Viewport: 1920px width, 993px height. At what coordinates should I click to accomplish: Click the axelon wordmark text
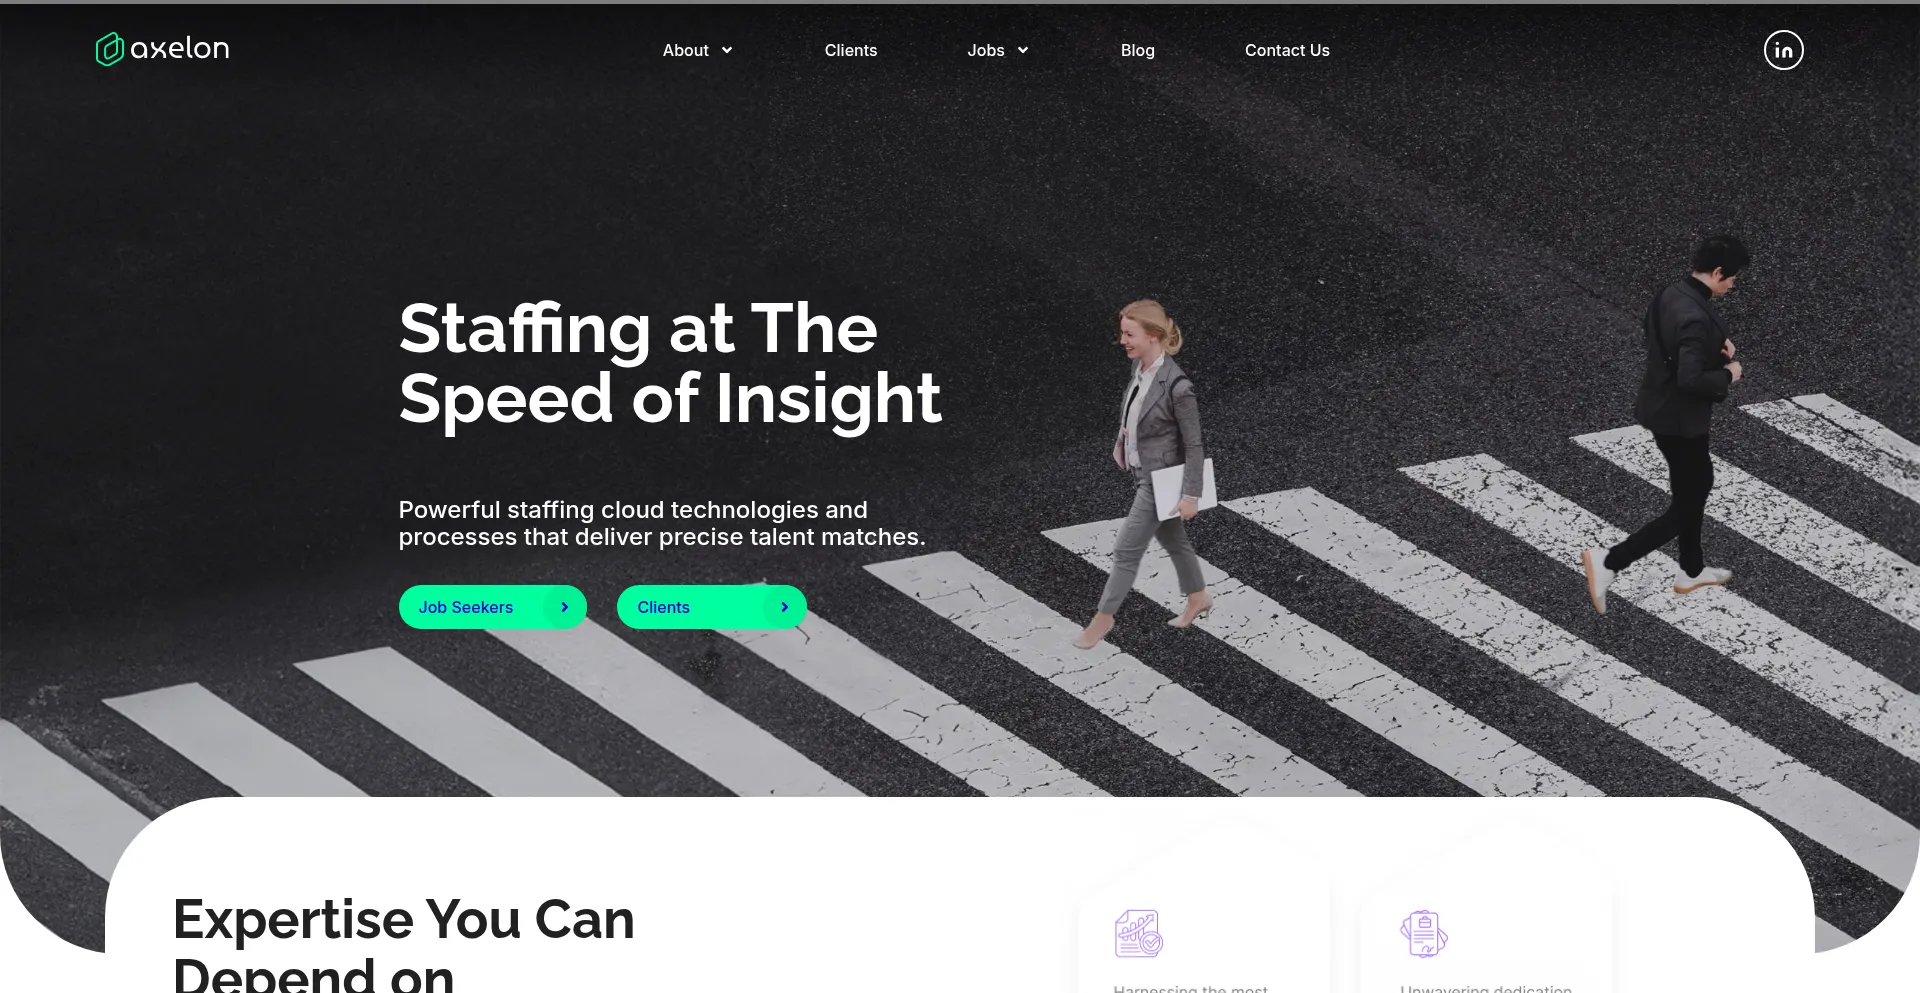180,48
